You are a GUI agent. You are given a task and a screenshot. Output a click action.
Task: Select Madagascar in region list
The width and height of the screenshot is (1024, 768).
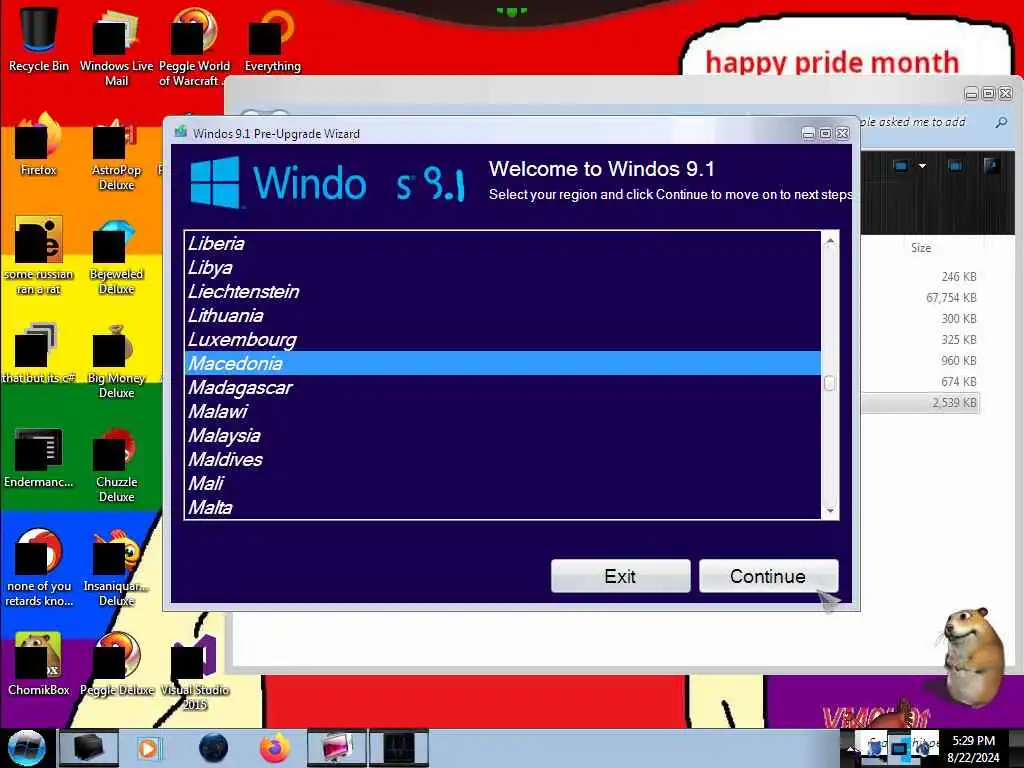tap(502, 387)
